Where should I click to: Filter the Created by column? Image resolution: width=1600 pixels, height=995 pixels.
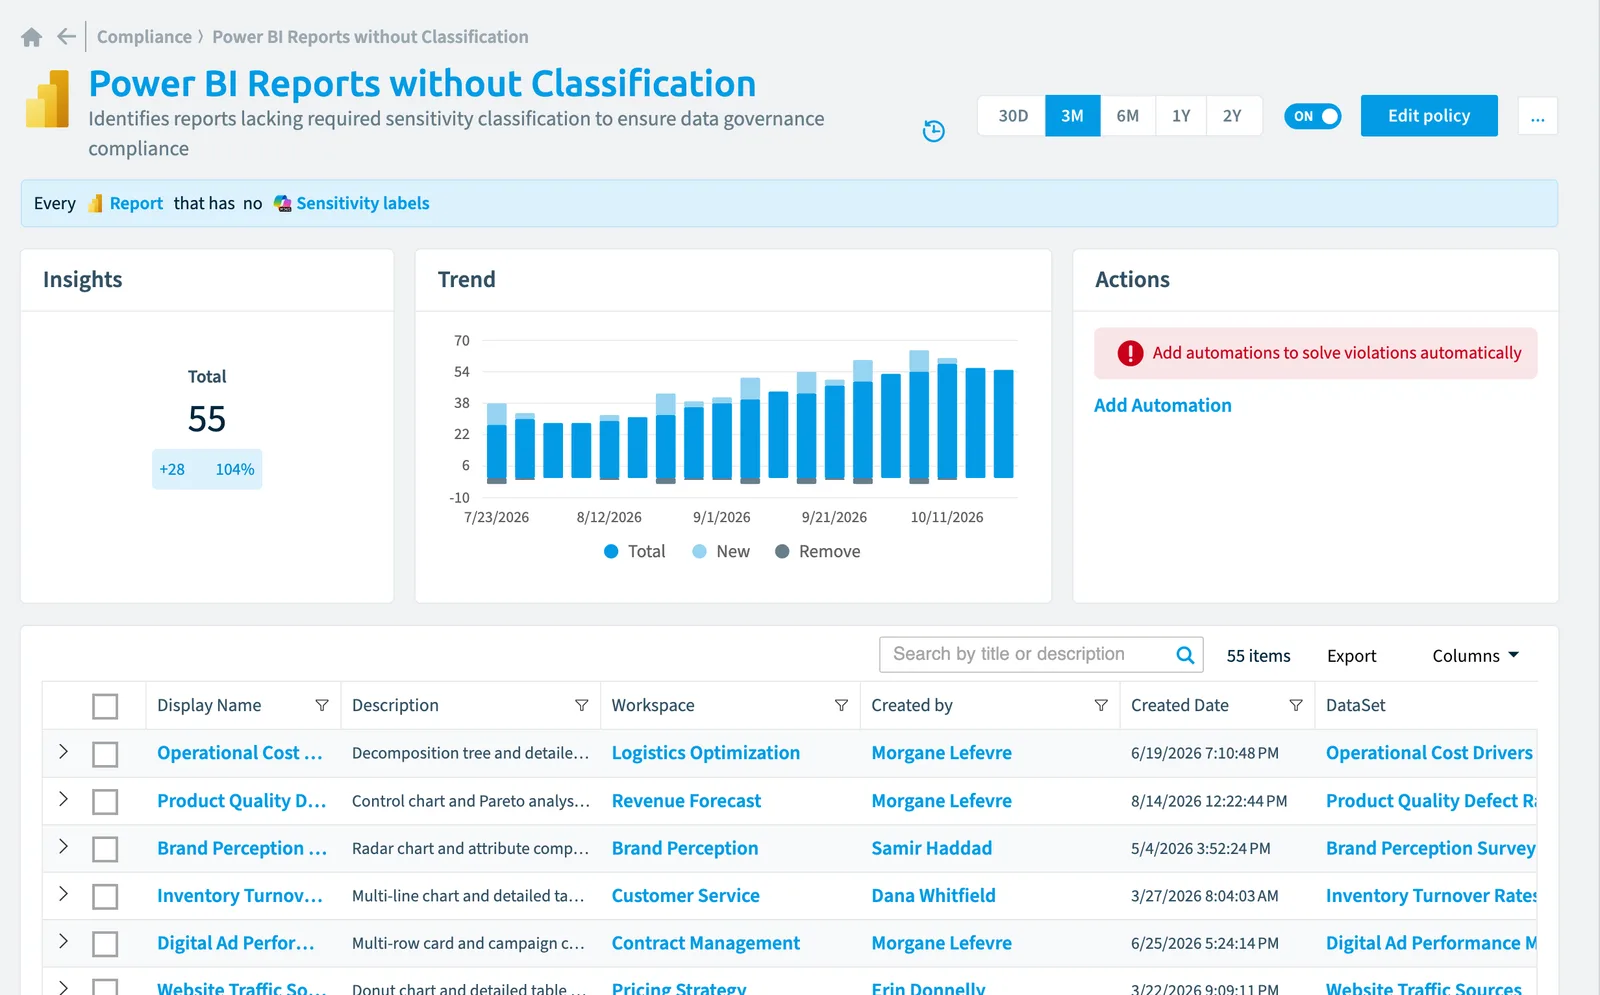1101,706
